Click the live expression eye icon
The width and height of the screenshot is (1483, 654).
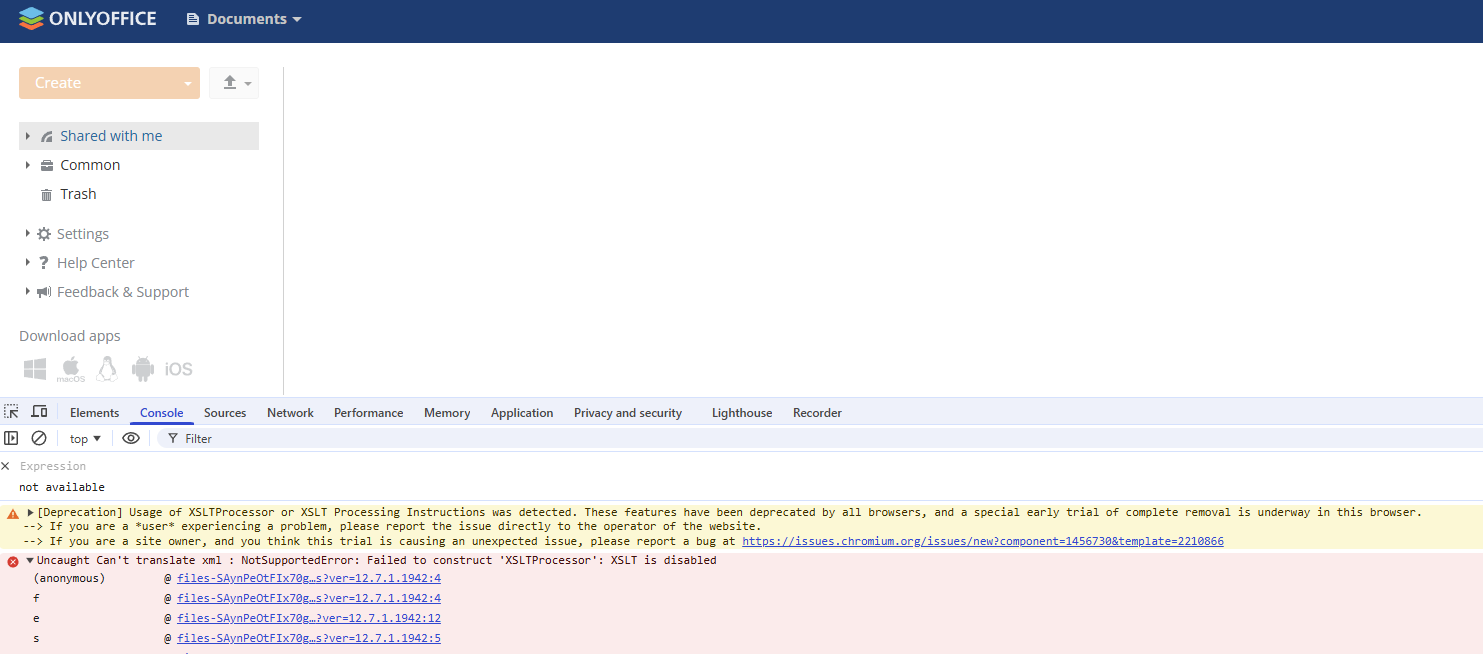coord(131,438)
